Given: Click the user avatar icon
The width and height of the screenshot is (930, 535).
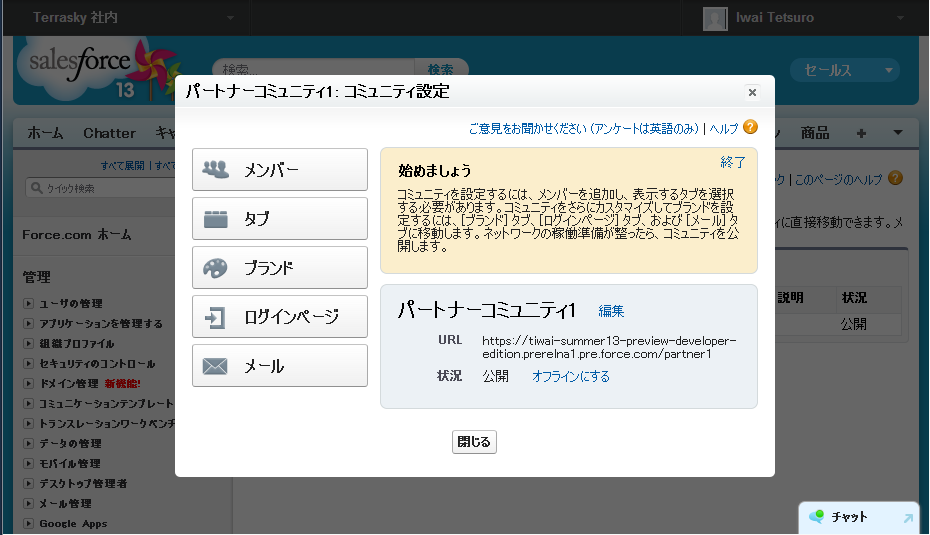Looking at the screenshot, I should click(x=715, y=18).
